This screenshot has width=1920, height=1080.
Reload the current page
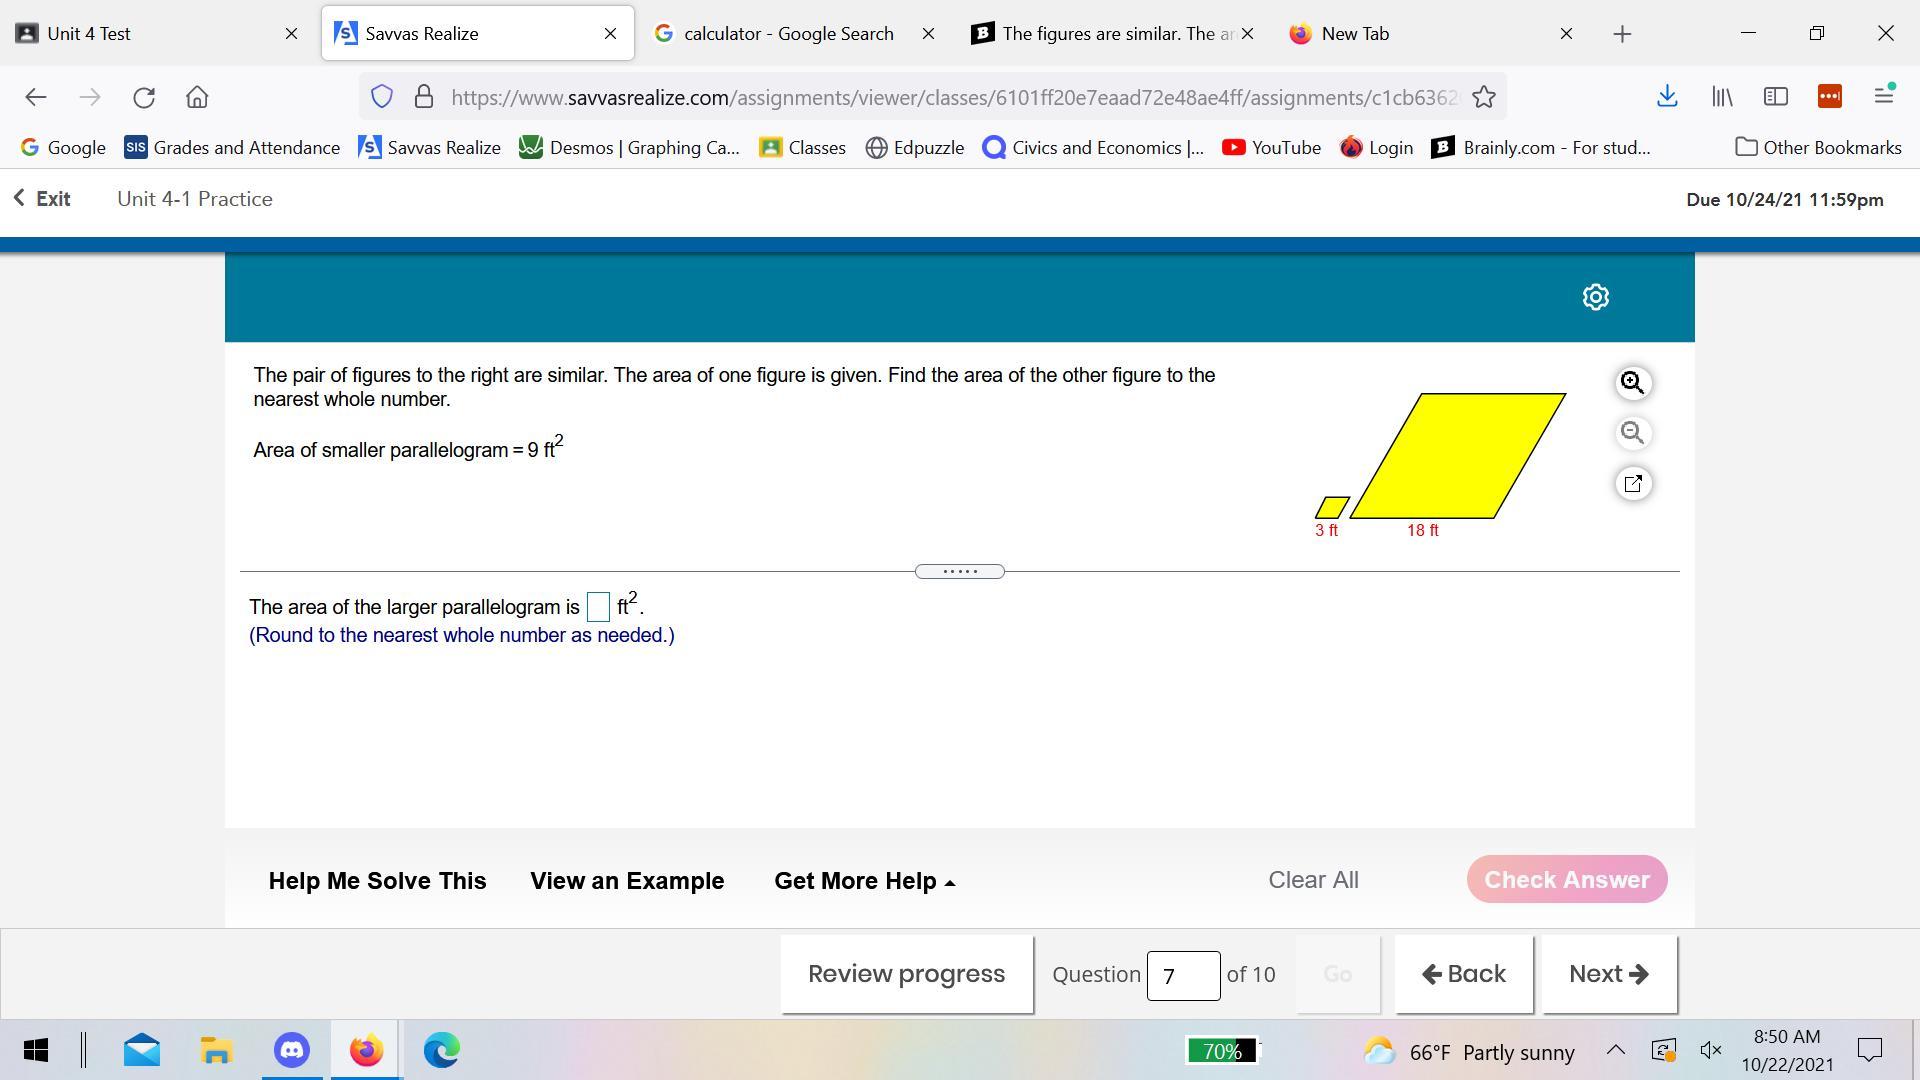click(x=144, y=97)
